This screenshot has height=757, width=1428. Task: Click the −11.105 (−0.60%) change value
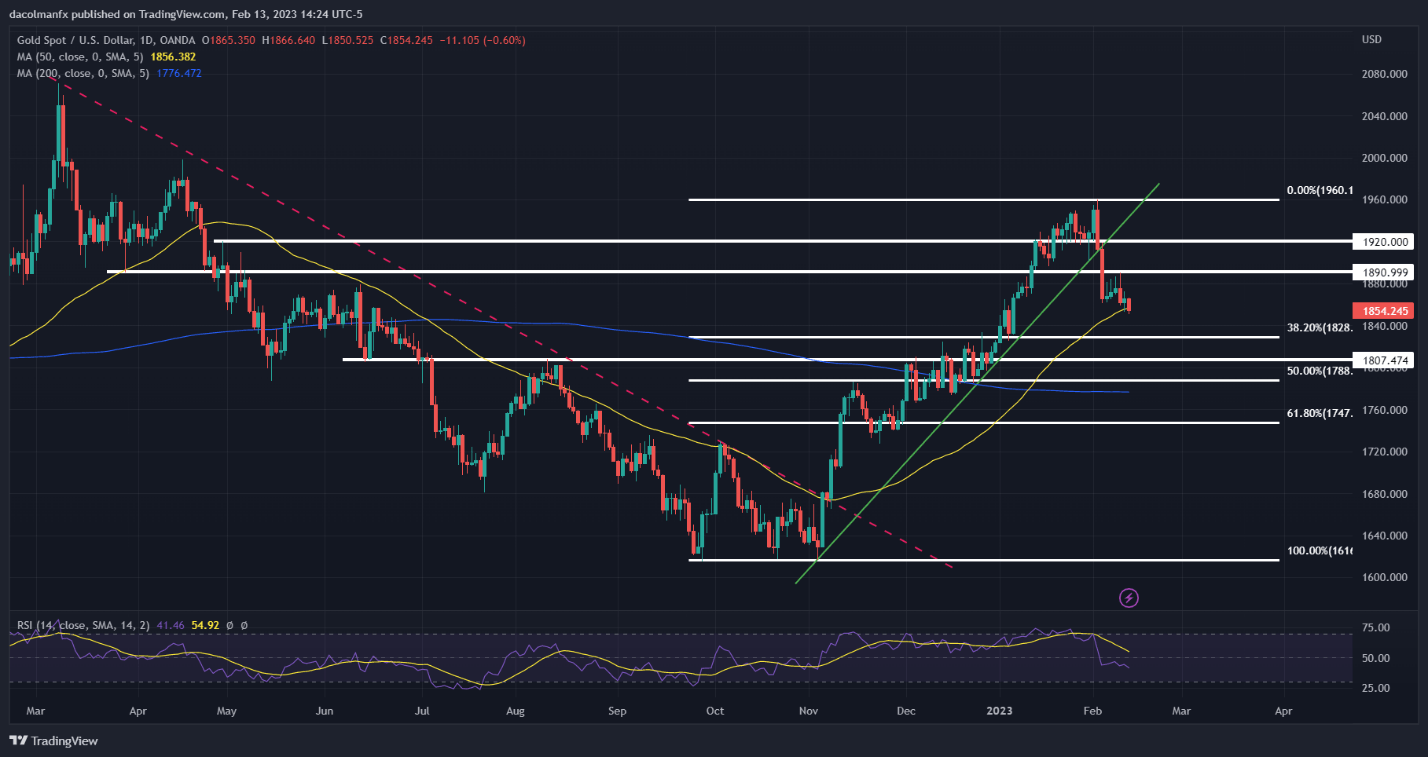click(x=482, y=40)
